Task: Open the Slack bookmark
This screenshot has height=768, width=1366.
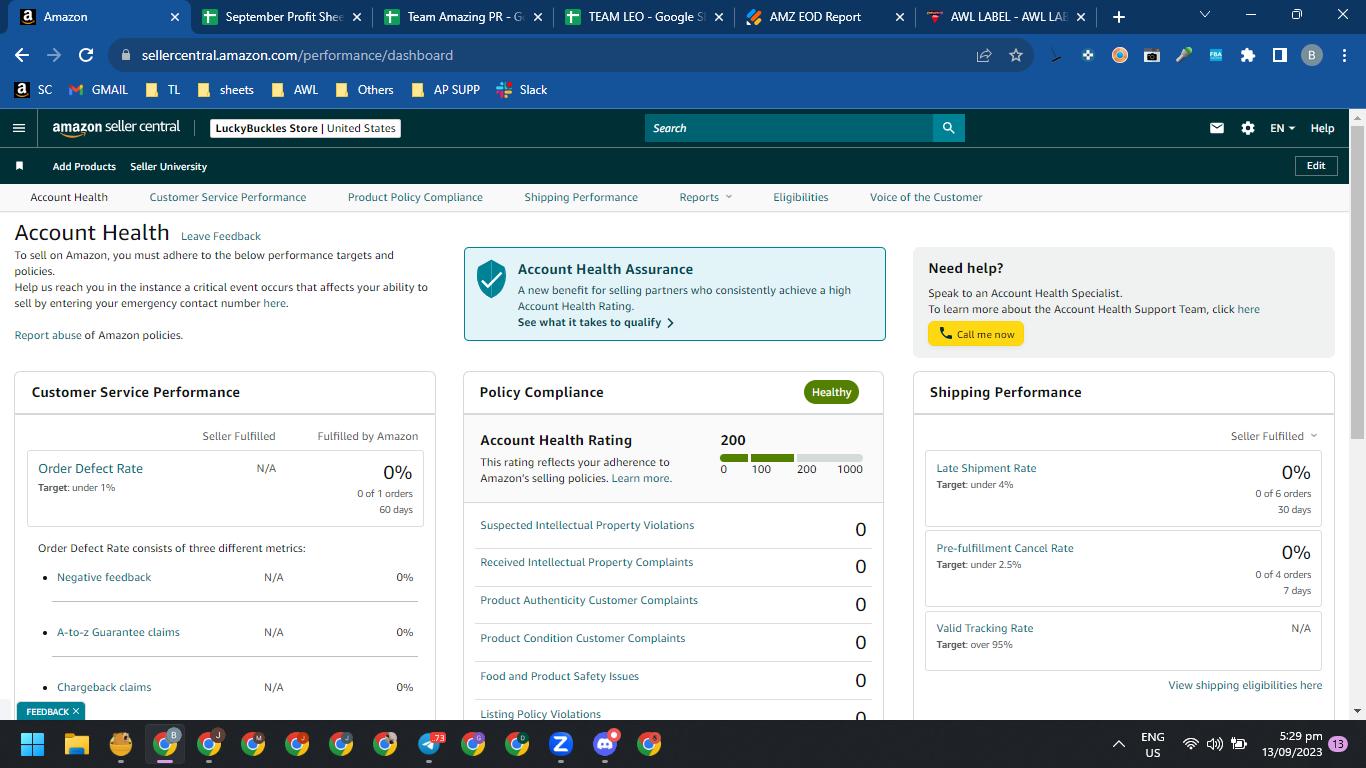Action: click(x=522, y=89)
